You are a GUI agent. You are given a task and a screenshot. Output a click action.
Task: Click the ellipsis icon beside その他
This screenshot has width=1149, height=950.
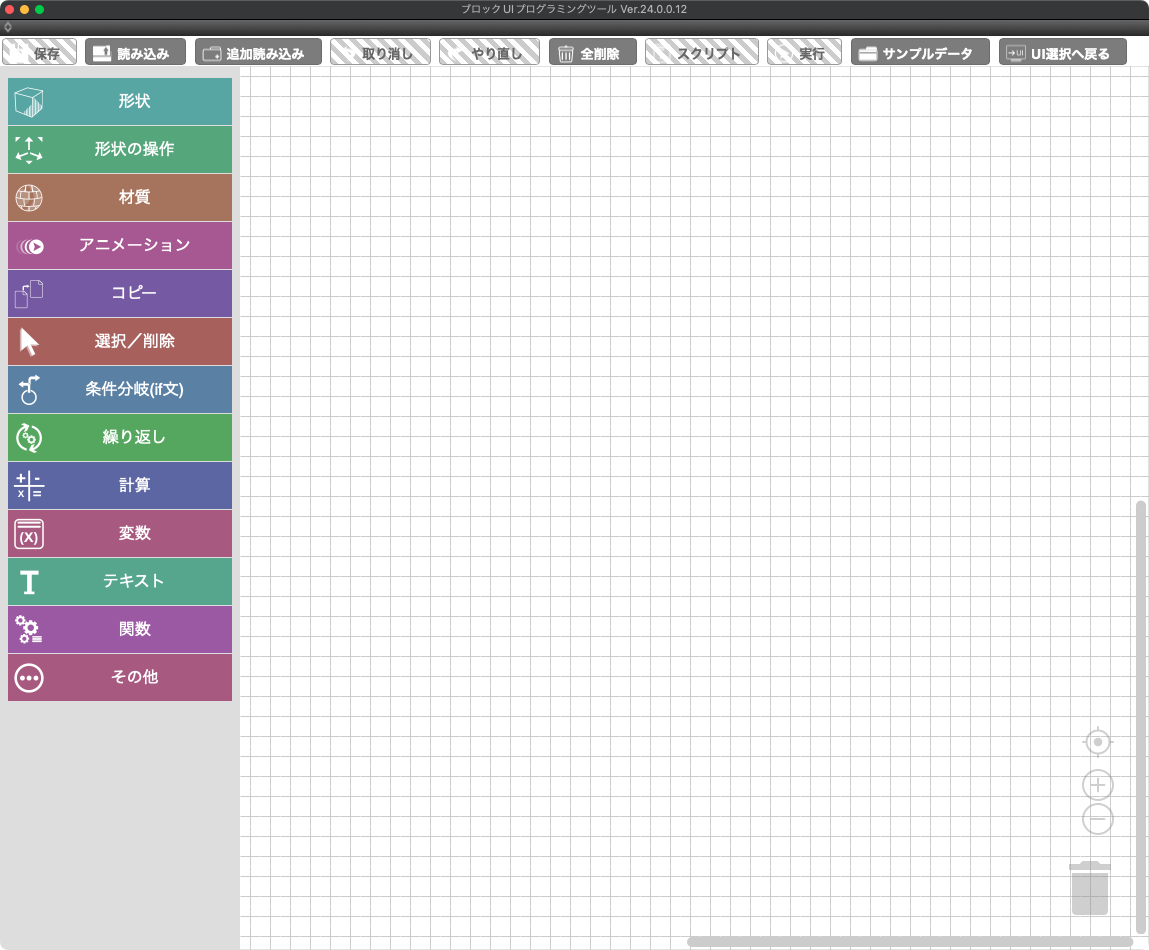29,678
